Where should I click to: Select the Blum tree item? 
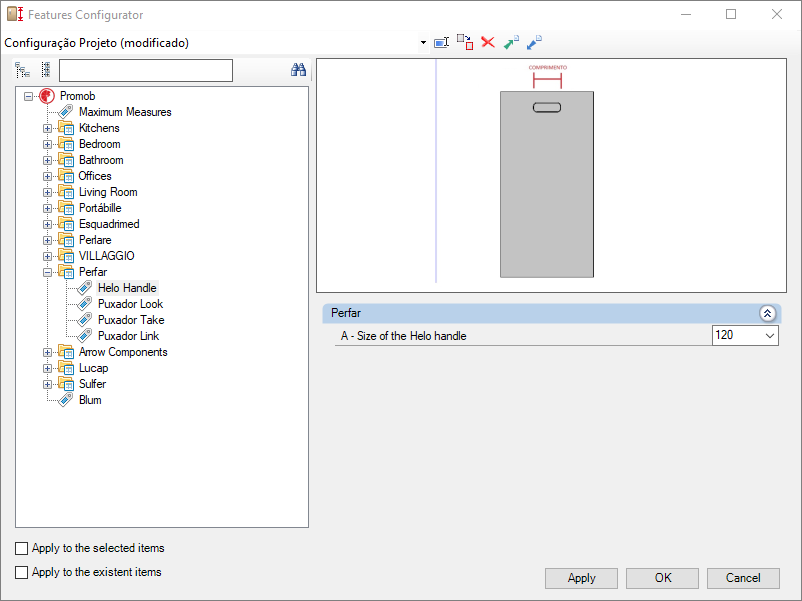point(90,400)
